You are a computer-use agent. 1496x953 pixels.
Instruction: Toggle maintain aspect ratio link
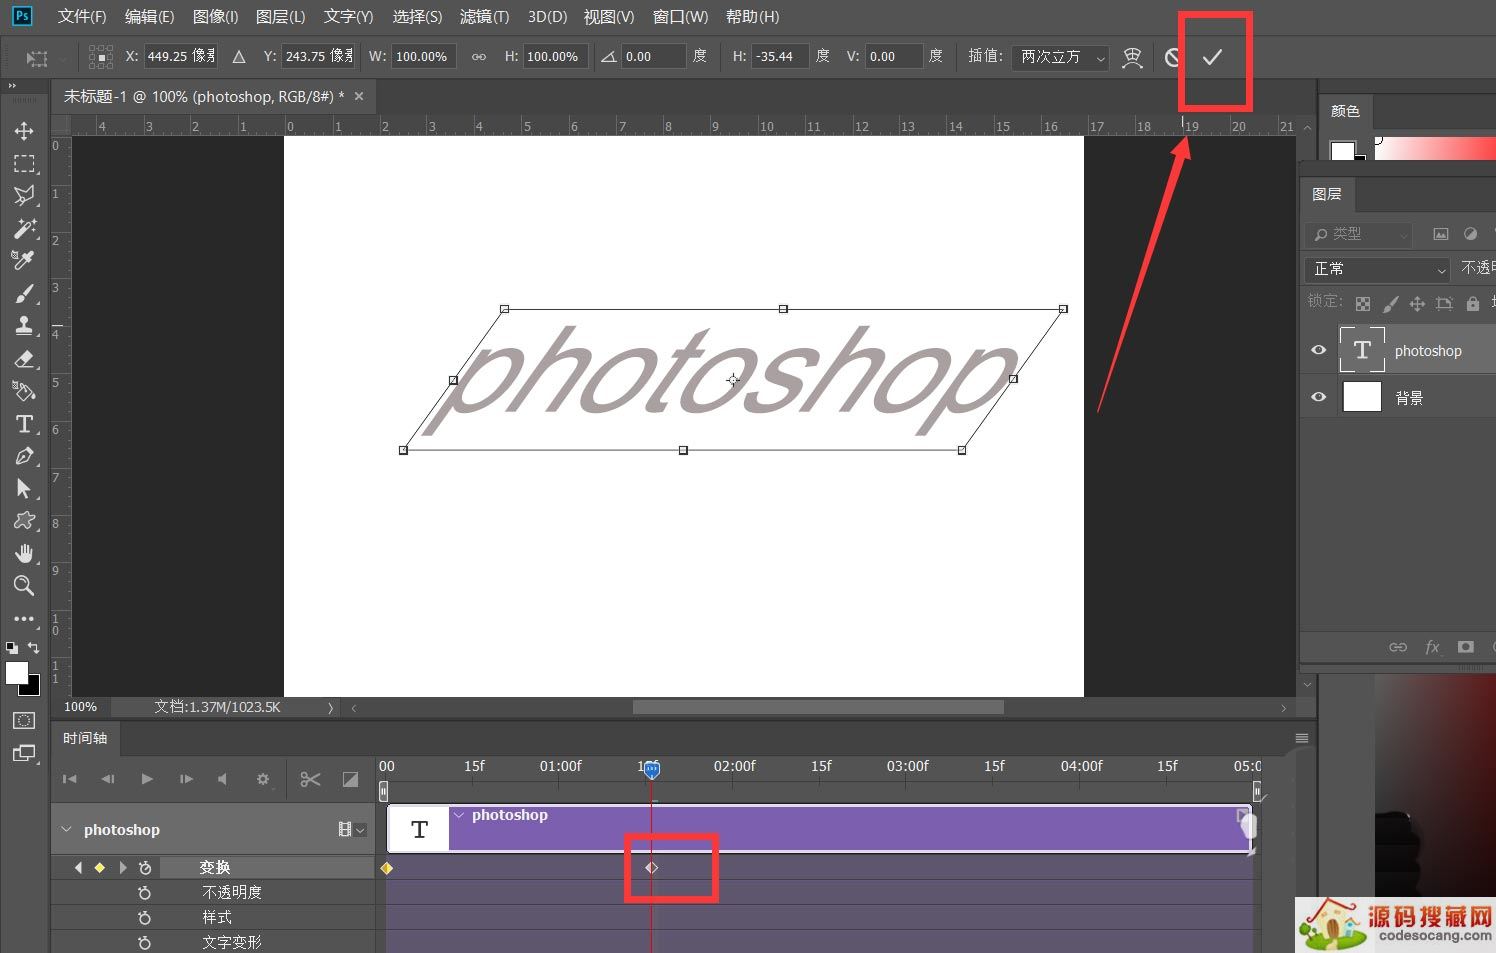[479, 57]
